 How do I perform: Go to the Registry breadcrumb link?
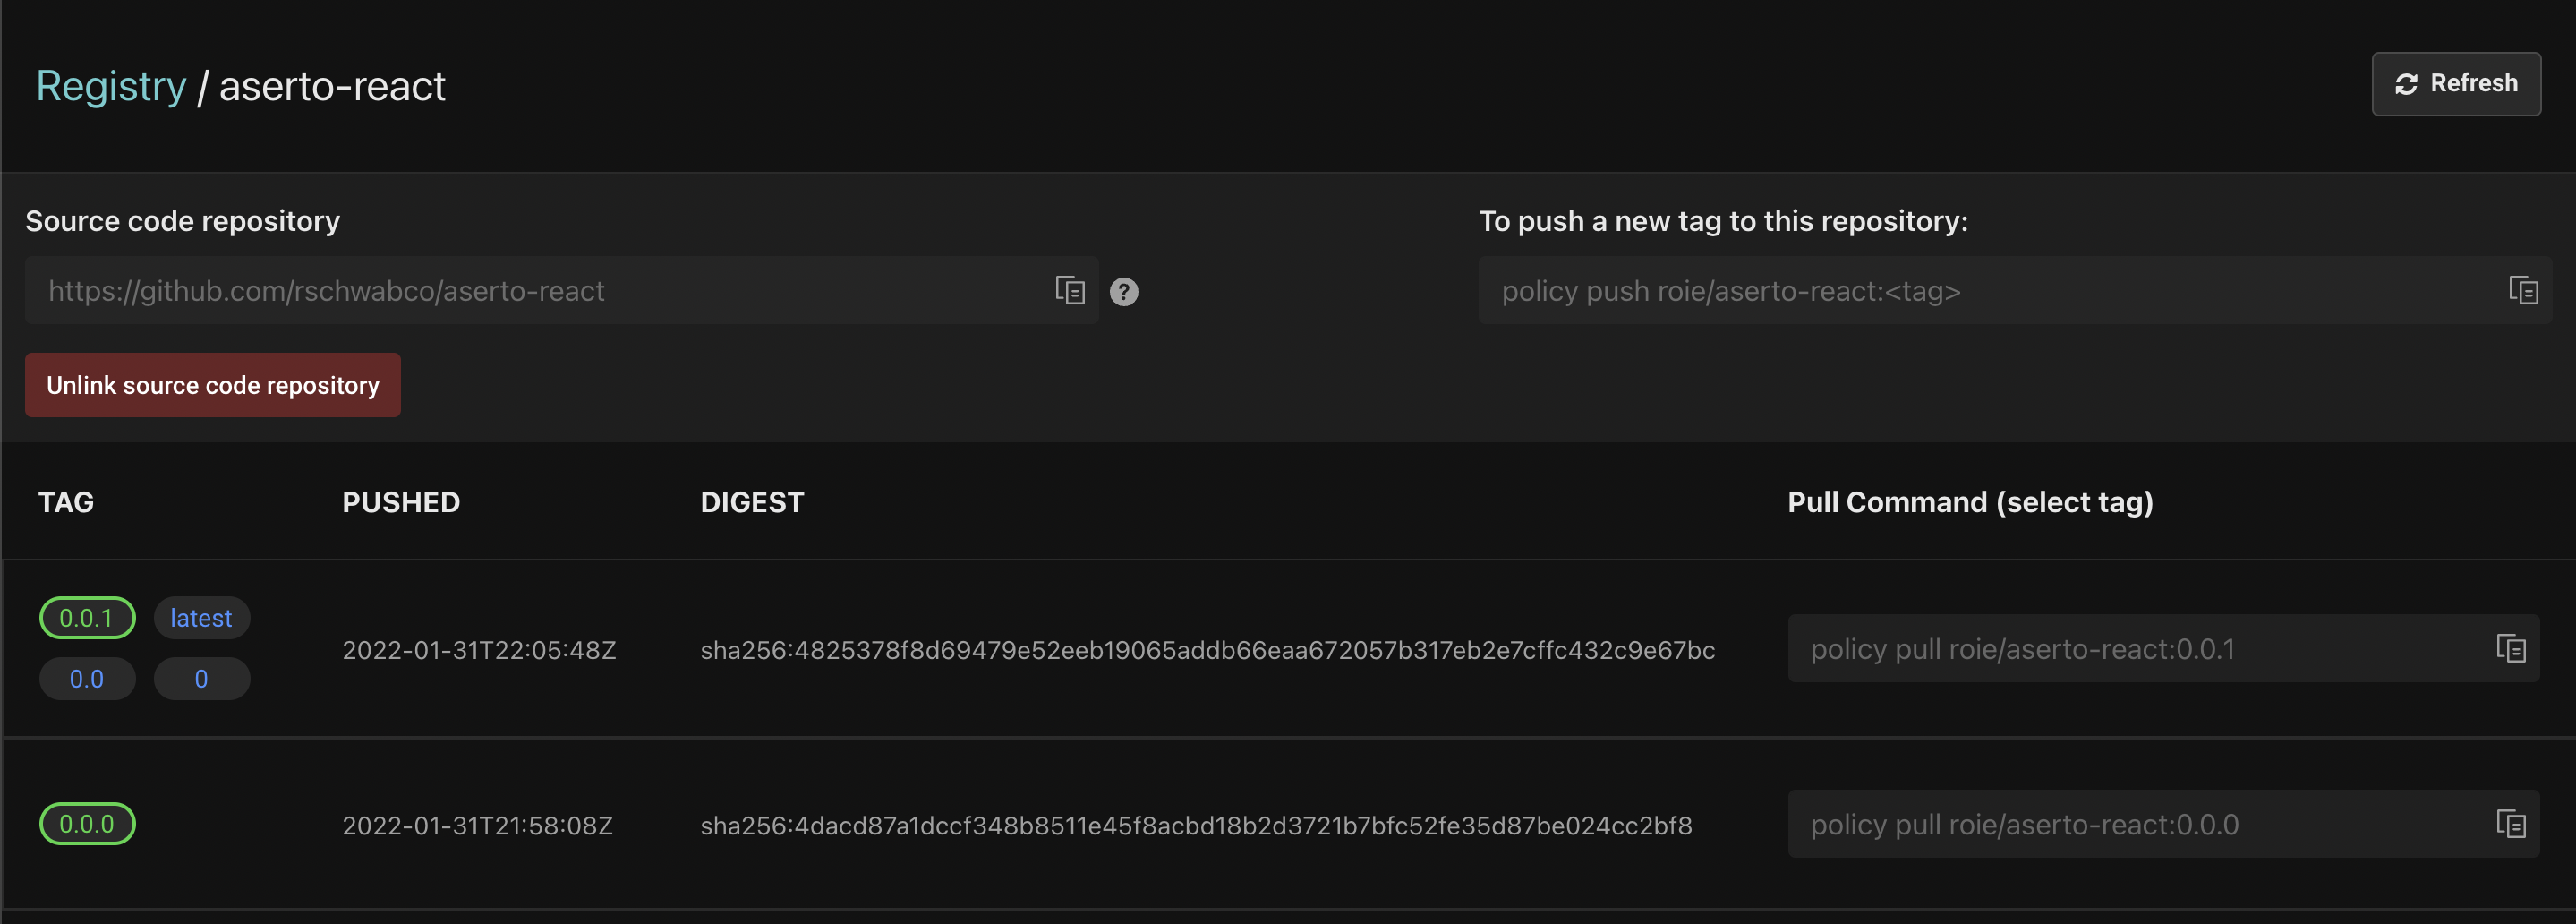pos(111,86)
